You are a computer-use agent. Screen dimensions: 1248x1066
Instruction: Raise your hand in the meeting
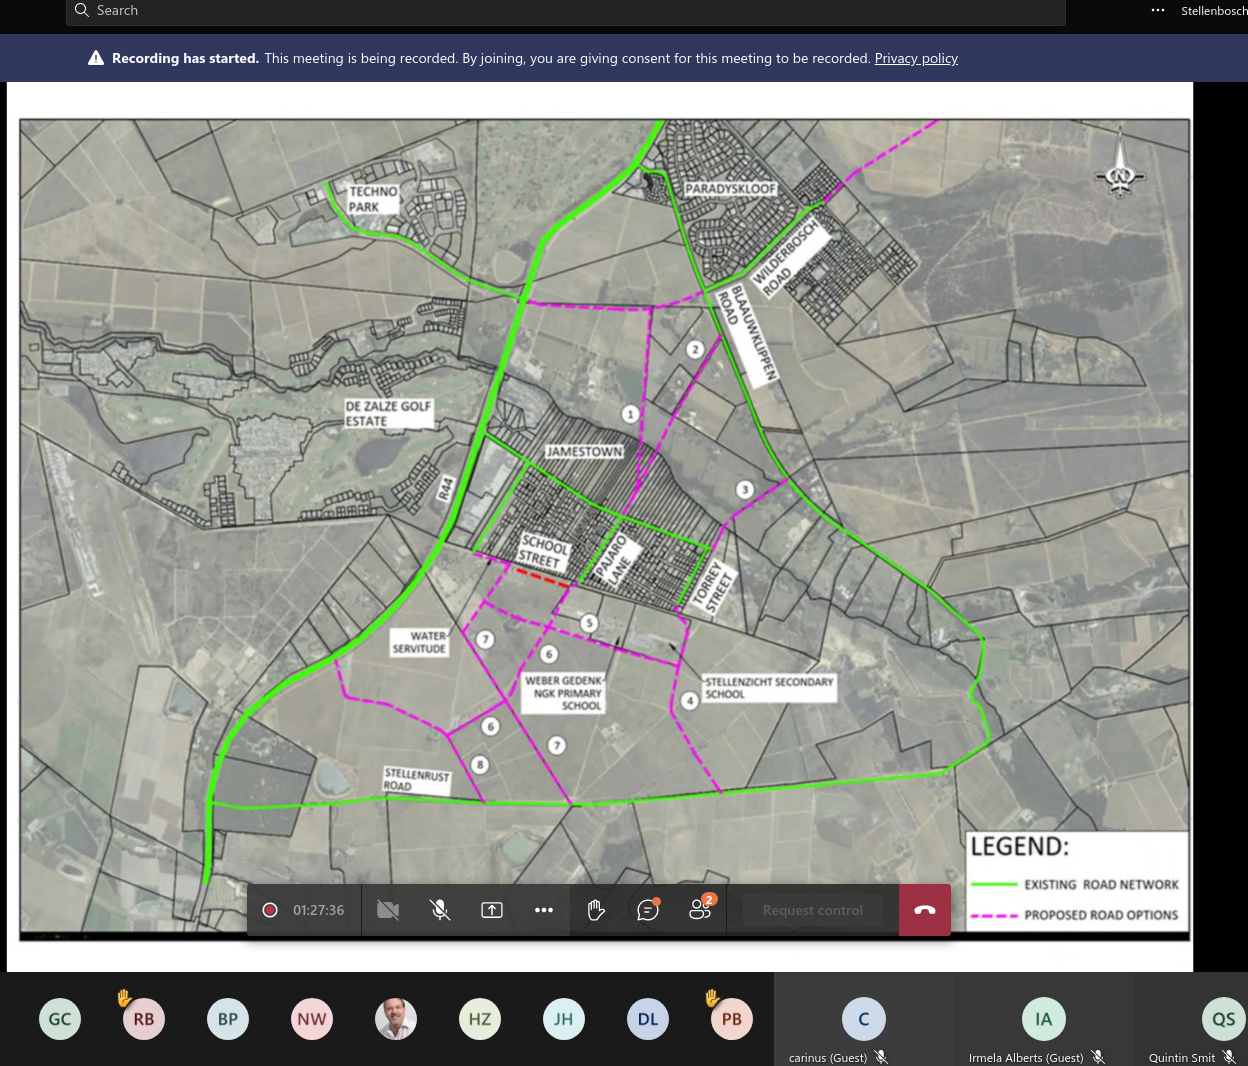(x=596, y=910)
